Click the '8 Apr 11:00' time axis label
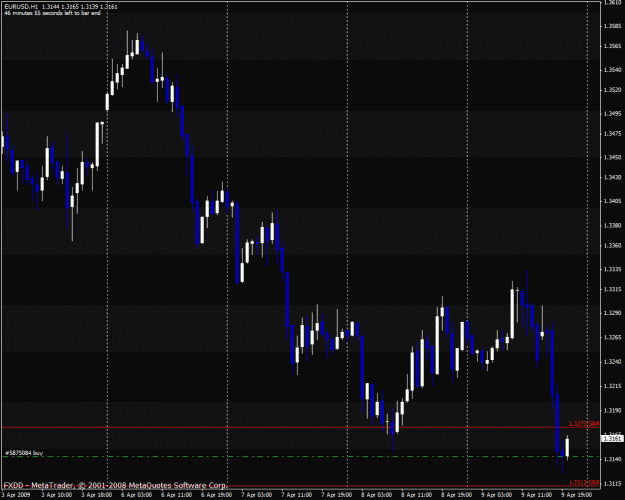 (417, 495)
